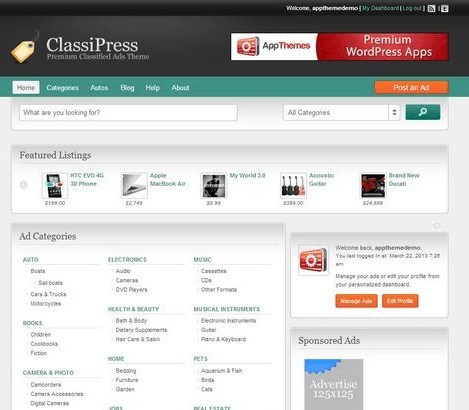469x410 pixels.
Task: Open the ELECTRONICS category heading
Action: (127, 260)
